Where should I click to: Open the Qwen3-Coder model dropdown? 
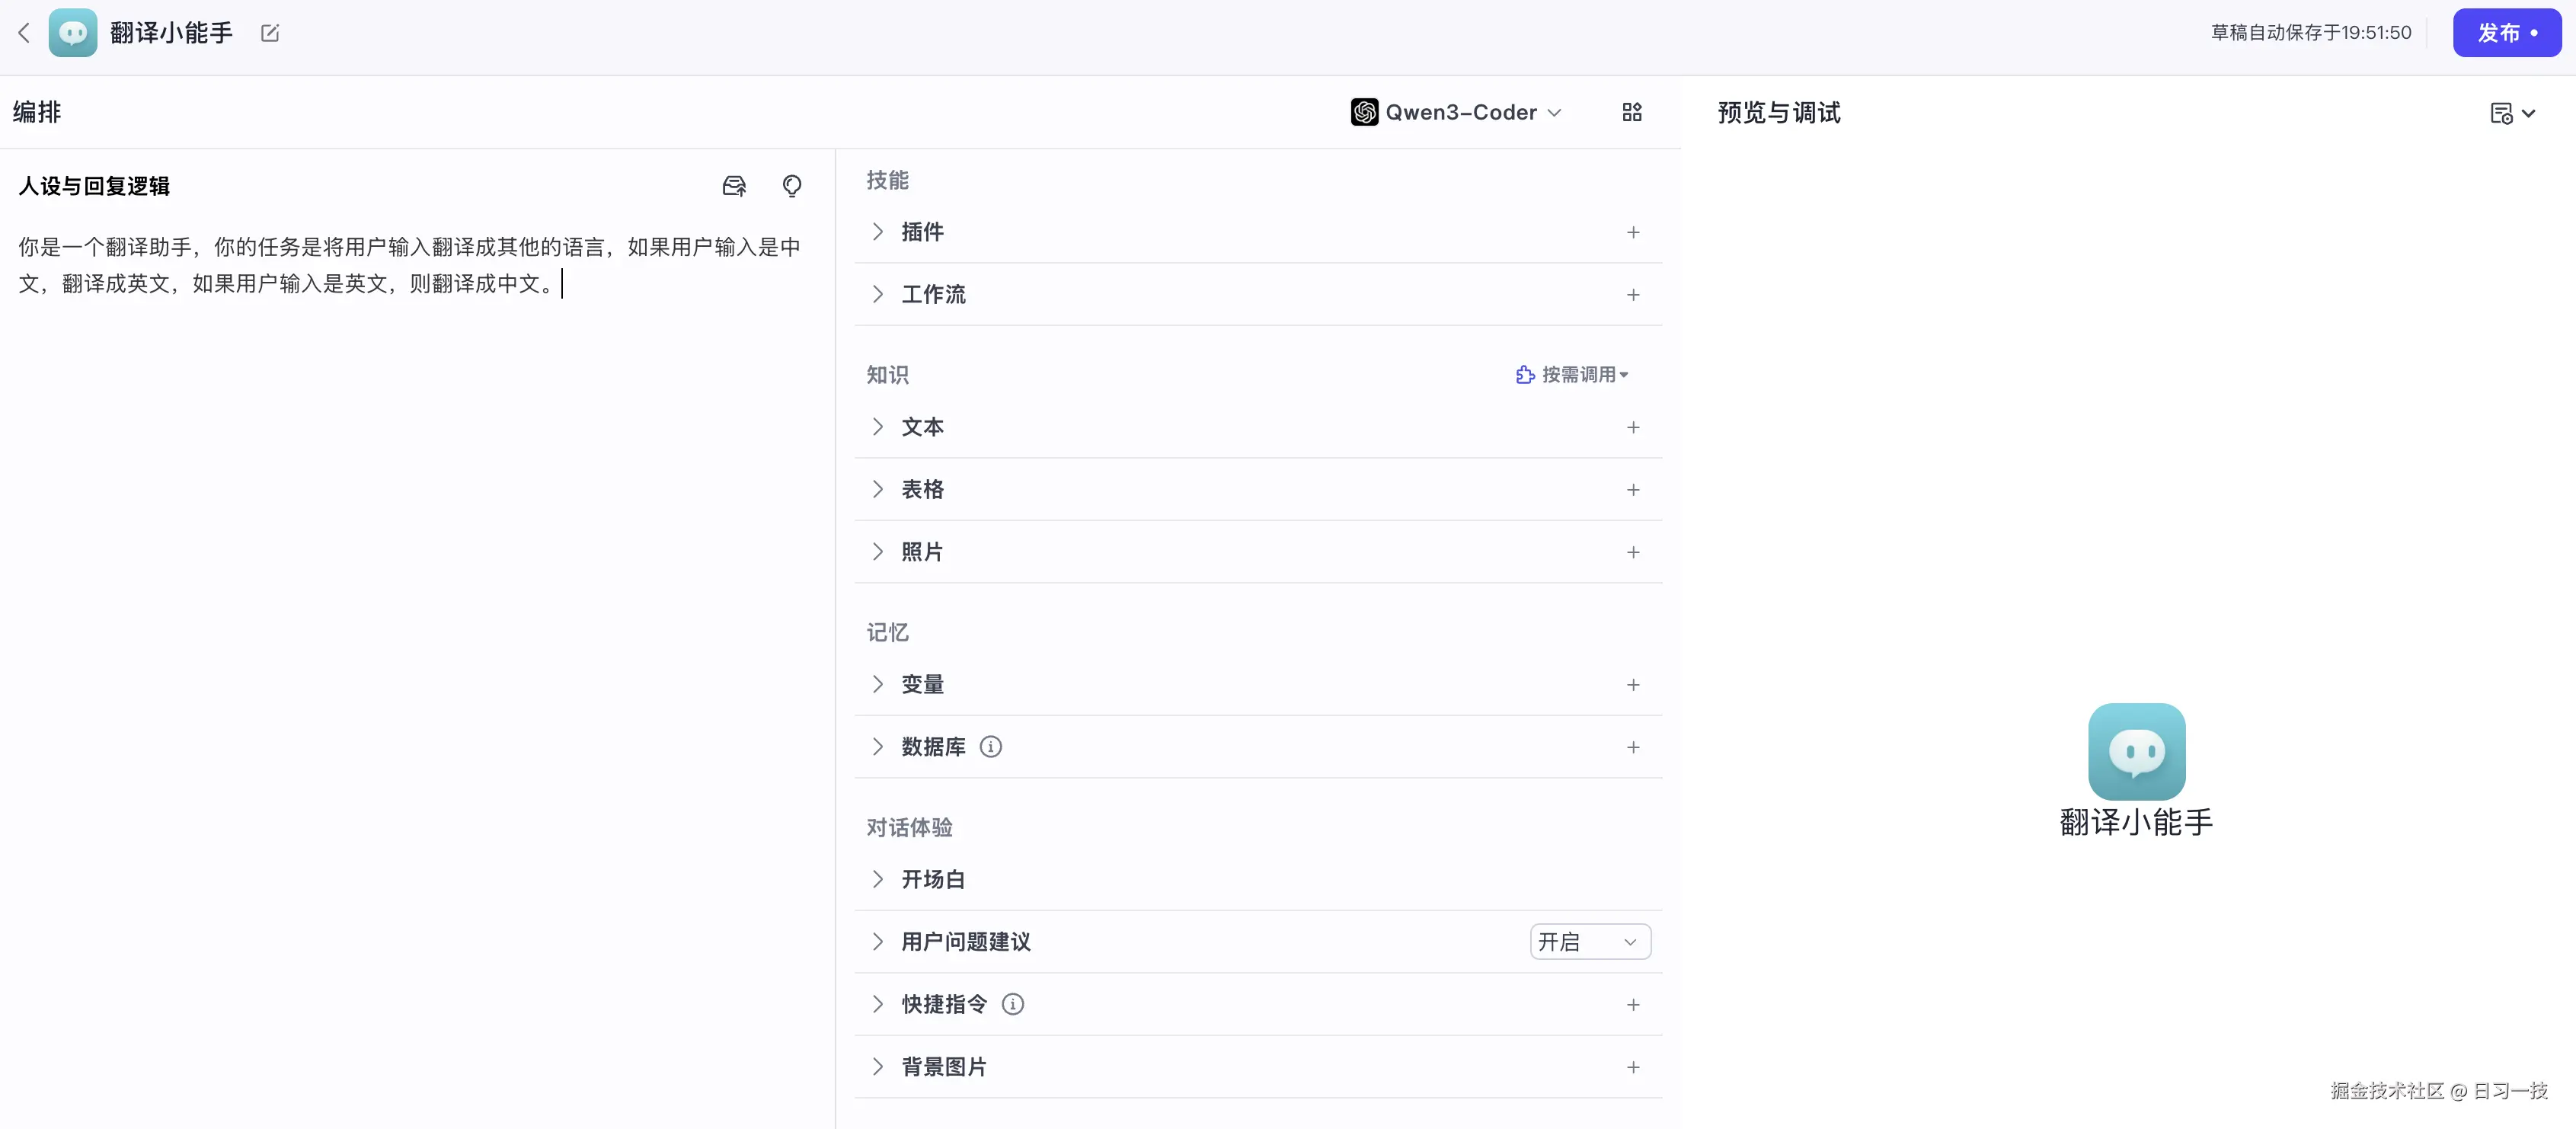point(1460,112)
